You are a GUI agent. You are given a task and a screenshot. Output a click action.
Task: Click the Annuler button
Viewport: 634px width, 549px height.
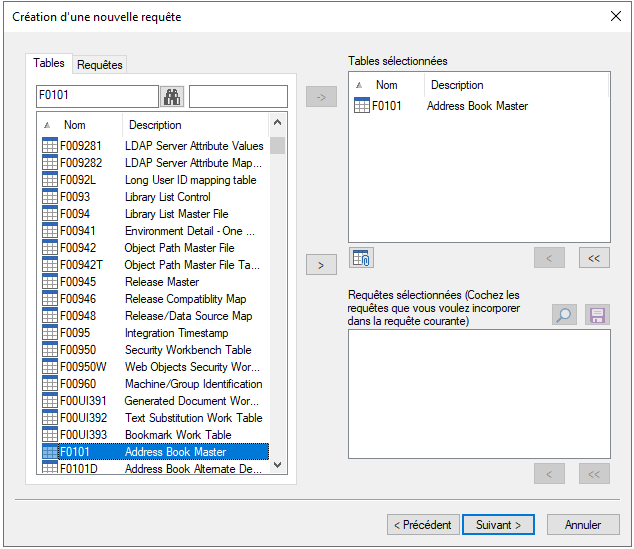click(x=583, y=524)
